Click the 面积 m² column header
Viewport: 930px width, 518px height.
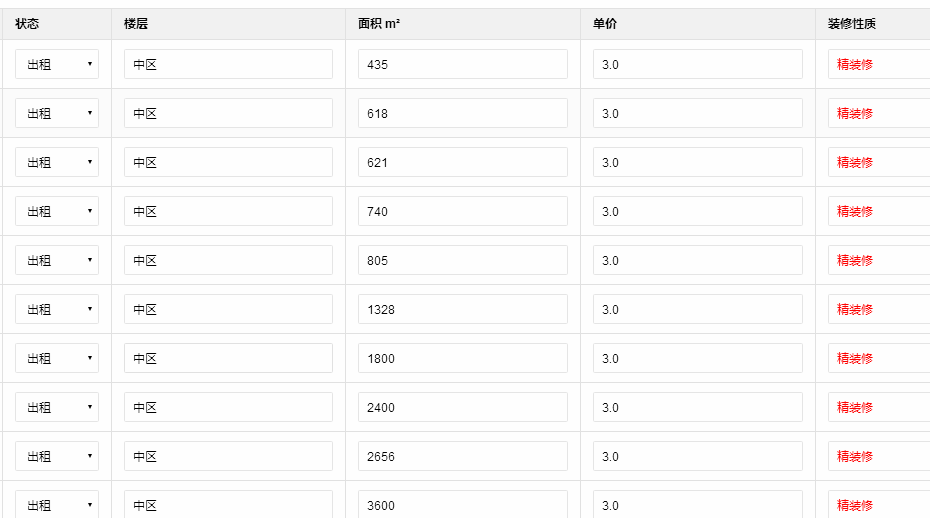pyautogui.click(x=379, y=24)
